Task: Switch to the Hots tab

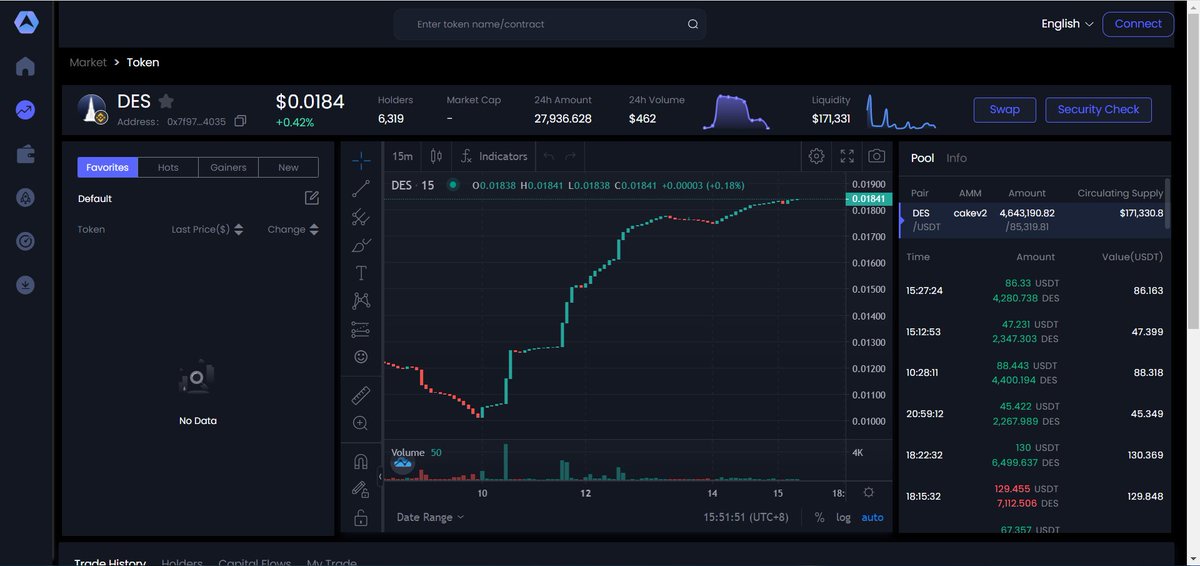Action: pyautogui.click(x=168, y=168)
